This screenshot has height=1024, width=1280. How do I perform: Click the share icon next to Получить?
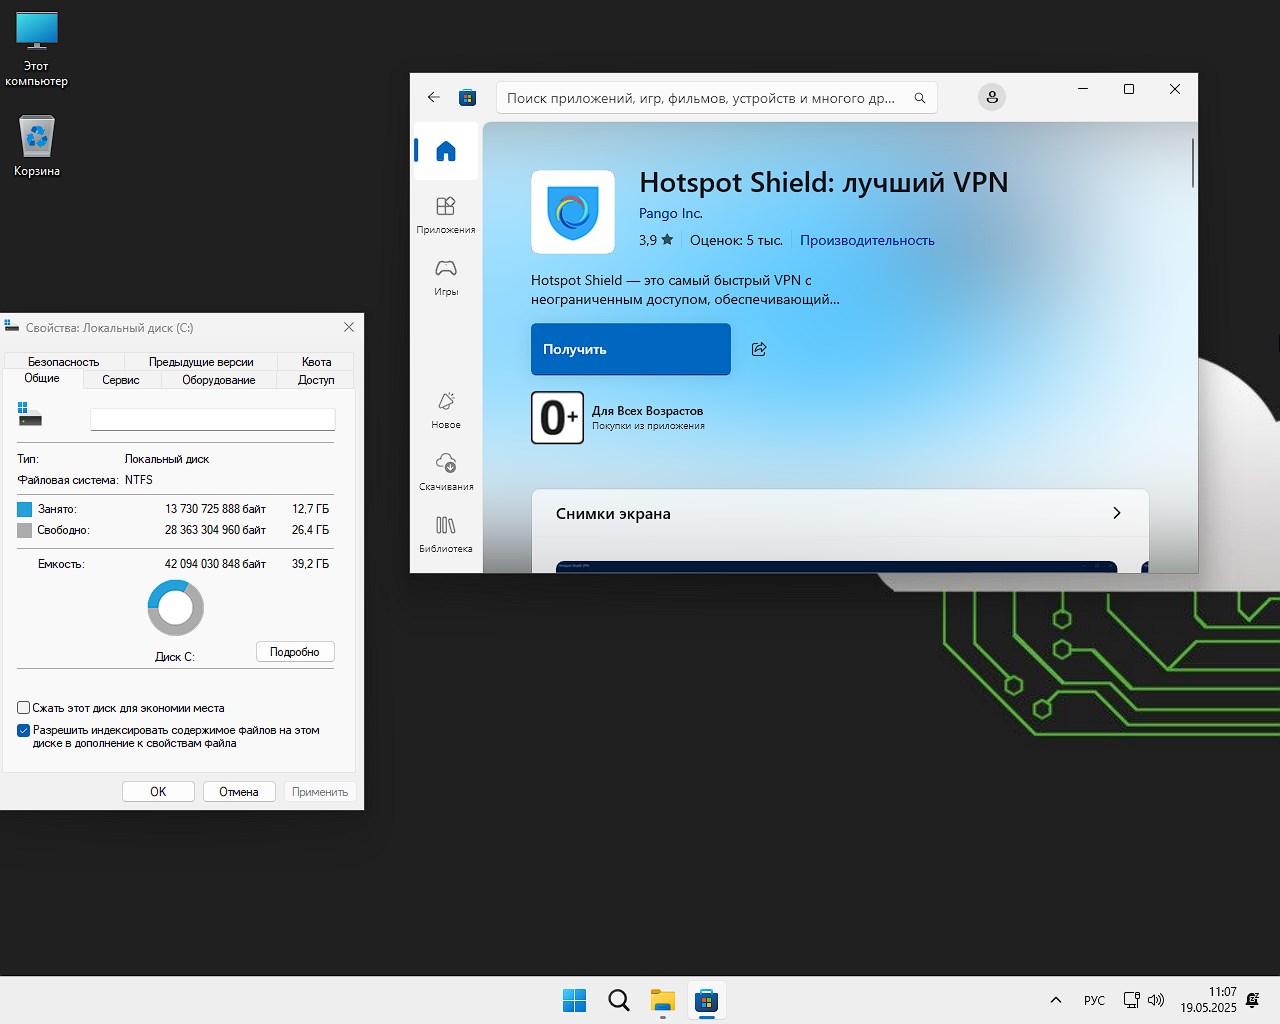[759, 349]
